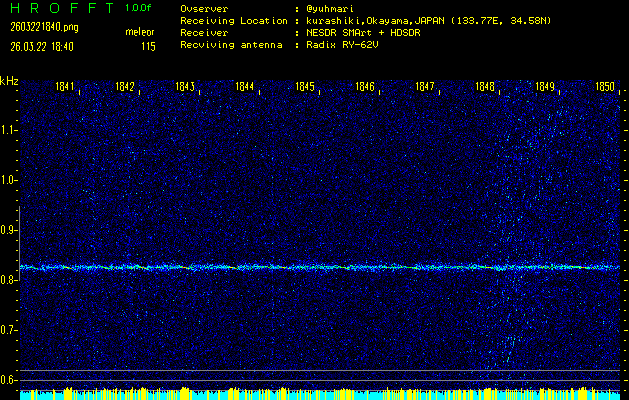The width and height of the screenshot is (629, 400).
Task: Click the 1.1 kHz axis label
Action: 9,130
